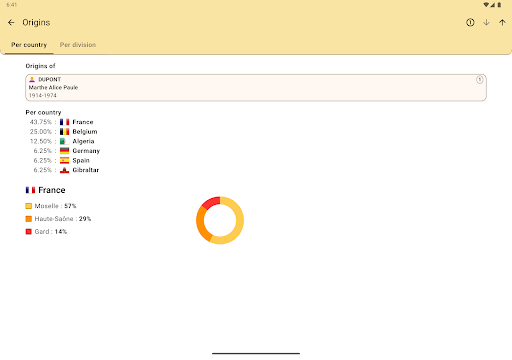
Task: Click the France section heading text
Action: coord(52,190)
